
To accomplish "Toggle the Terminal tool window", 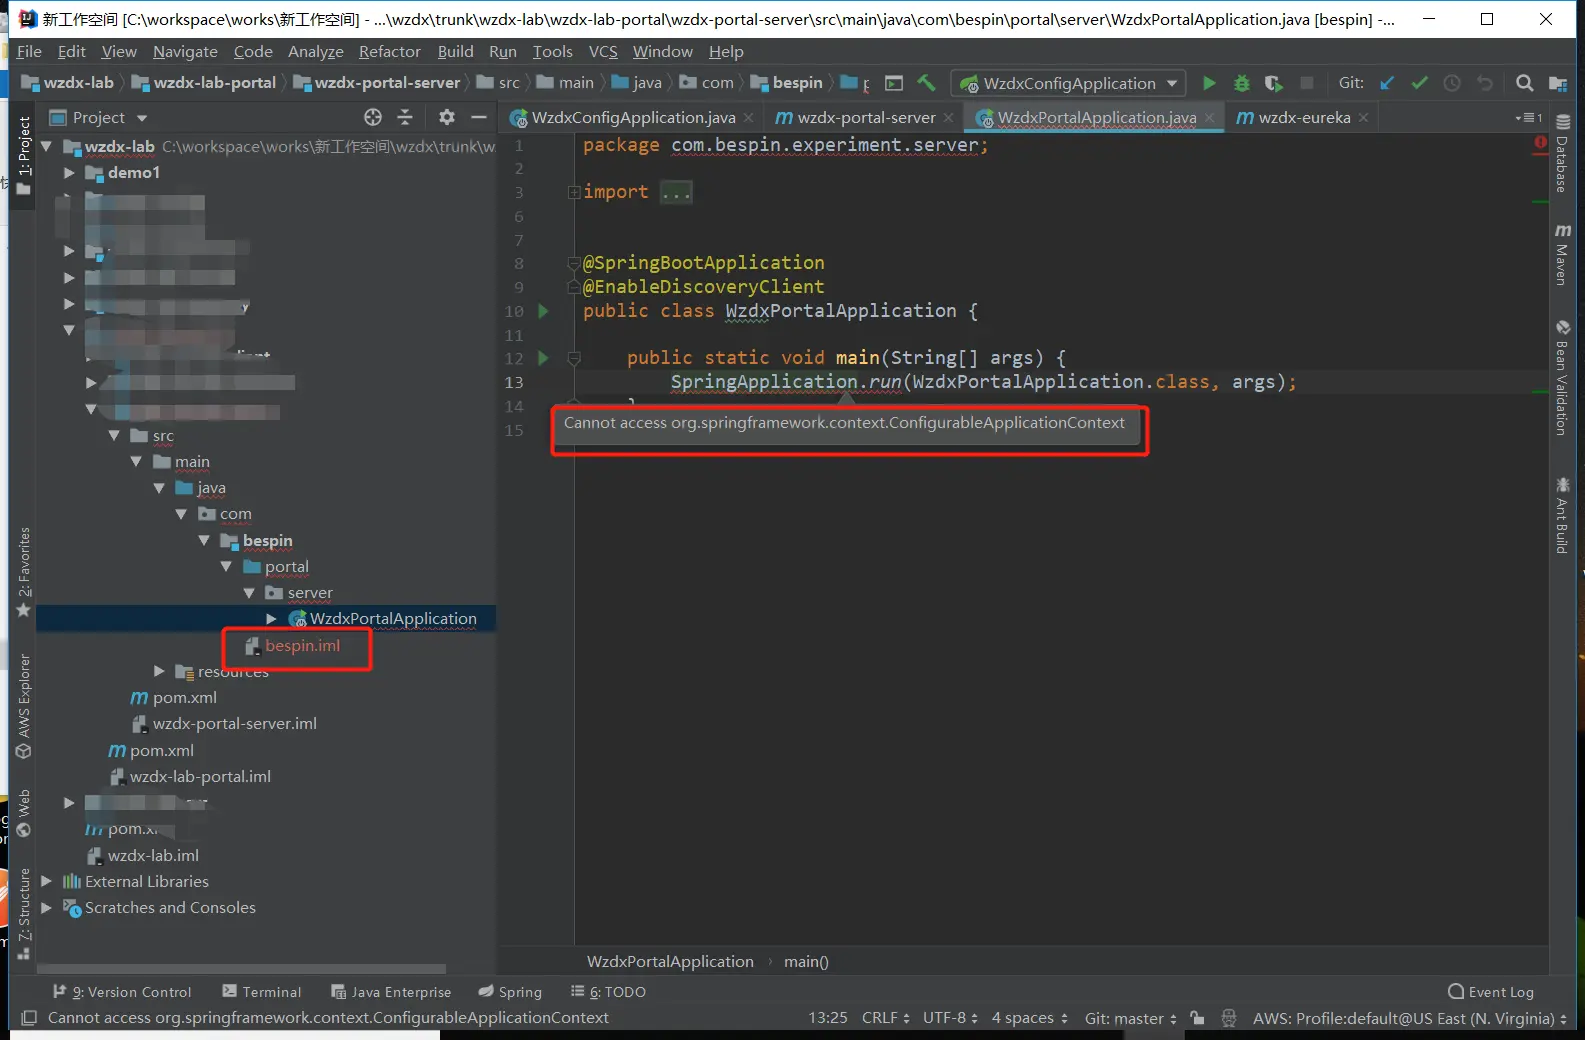I will tap(262, 992).
